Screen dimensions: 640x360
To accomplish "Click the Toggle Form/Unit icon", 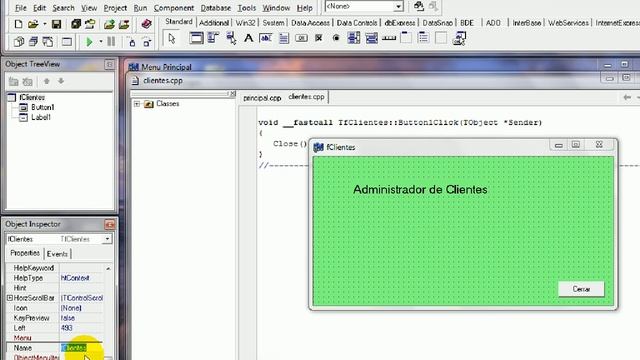I will point(48,41).
